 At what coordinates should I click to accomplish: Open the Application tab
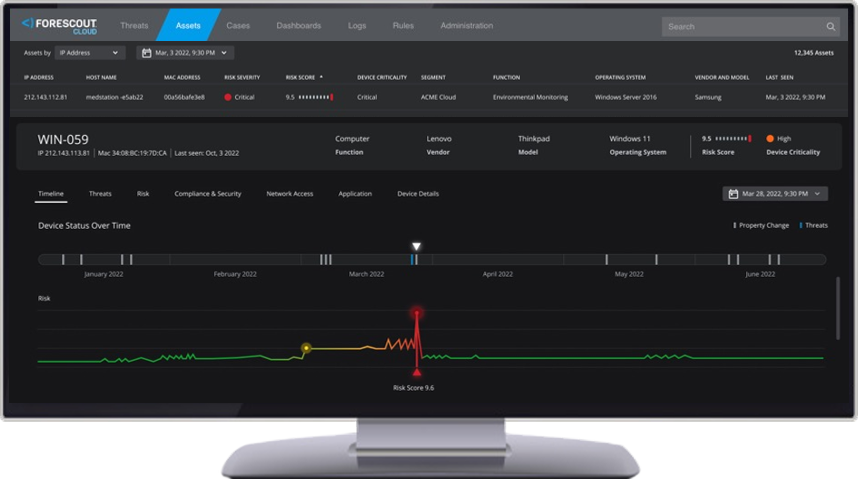[355, 194]
